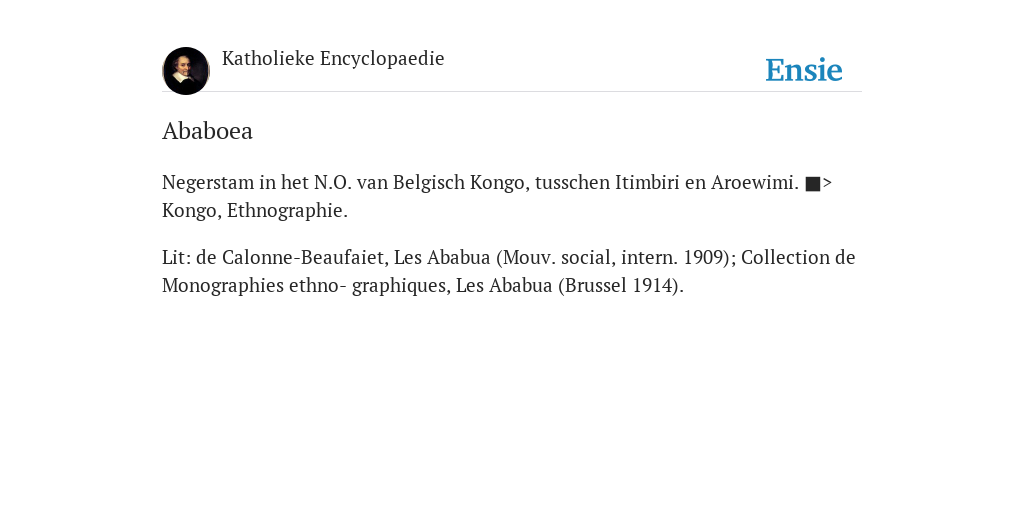Click the black square reference symbol
1024x512 pixels.
(x=812, y=184)
